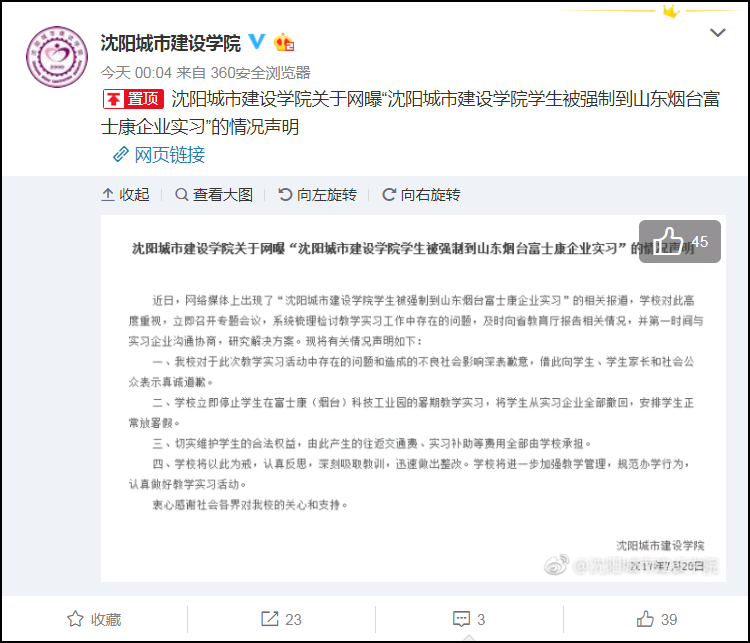Click the post timestamp 今天 00:04
The width and height of the screenshot is (750, 643).
tap(136, 73)
